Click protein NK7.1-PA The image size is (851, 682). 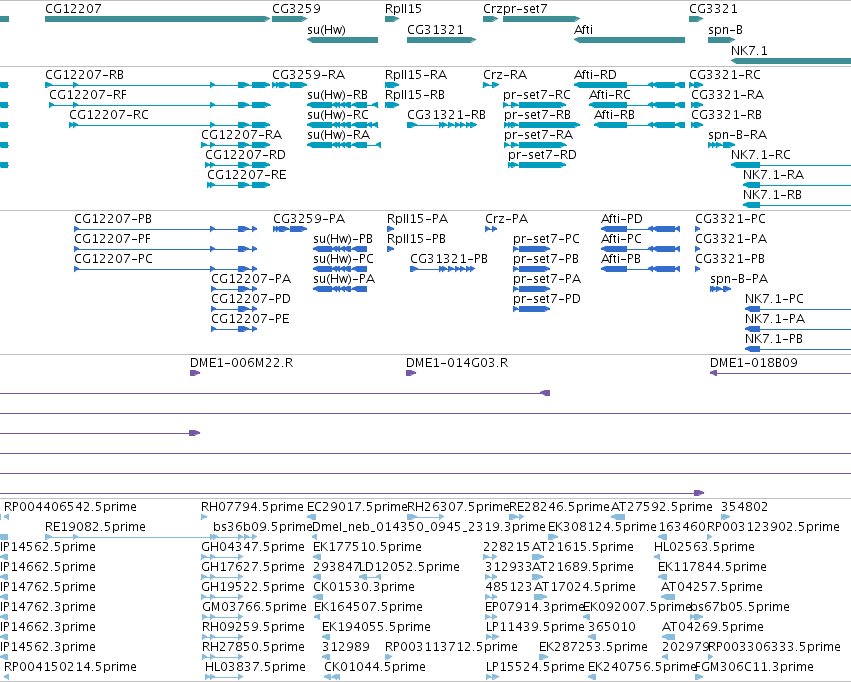774,319
